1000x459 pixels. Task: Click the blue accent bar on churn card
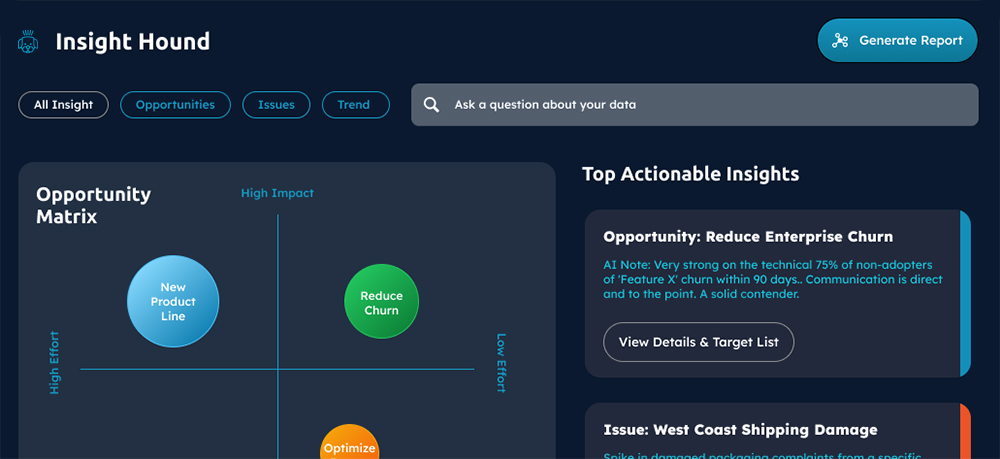964,293
